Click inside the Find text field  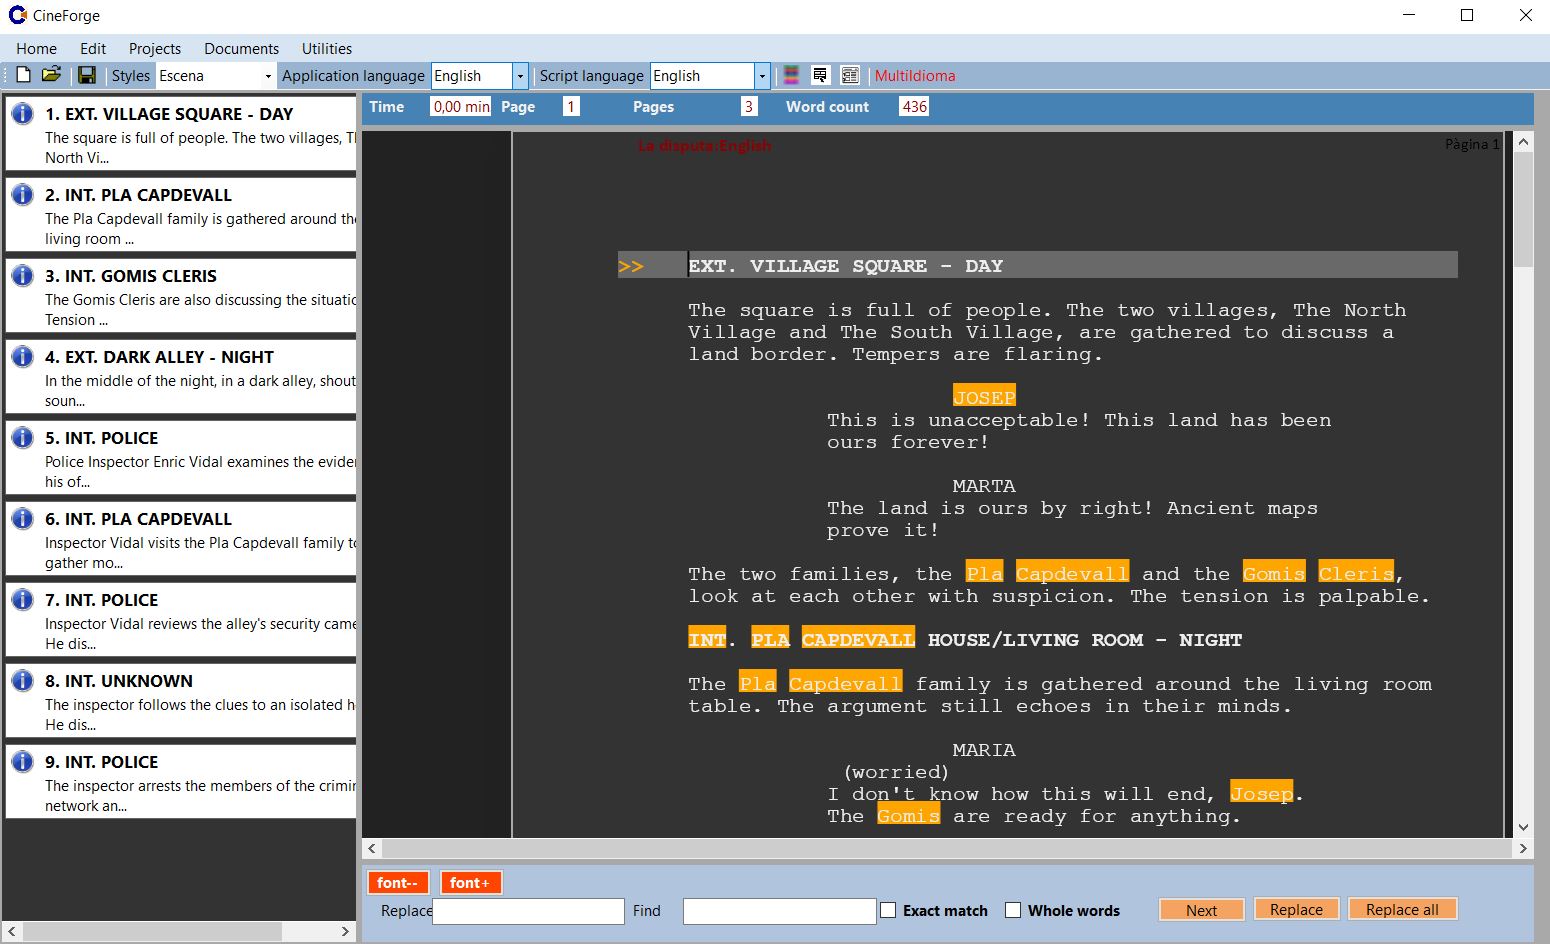point(779,910)
